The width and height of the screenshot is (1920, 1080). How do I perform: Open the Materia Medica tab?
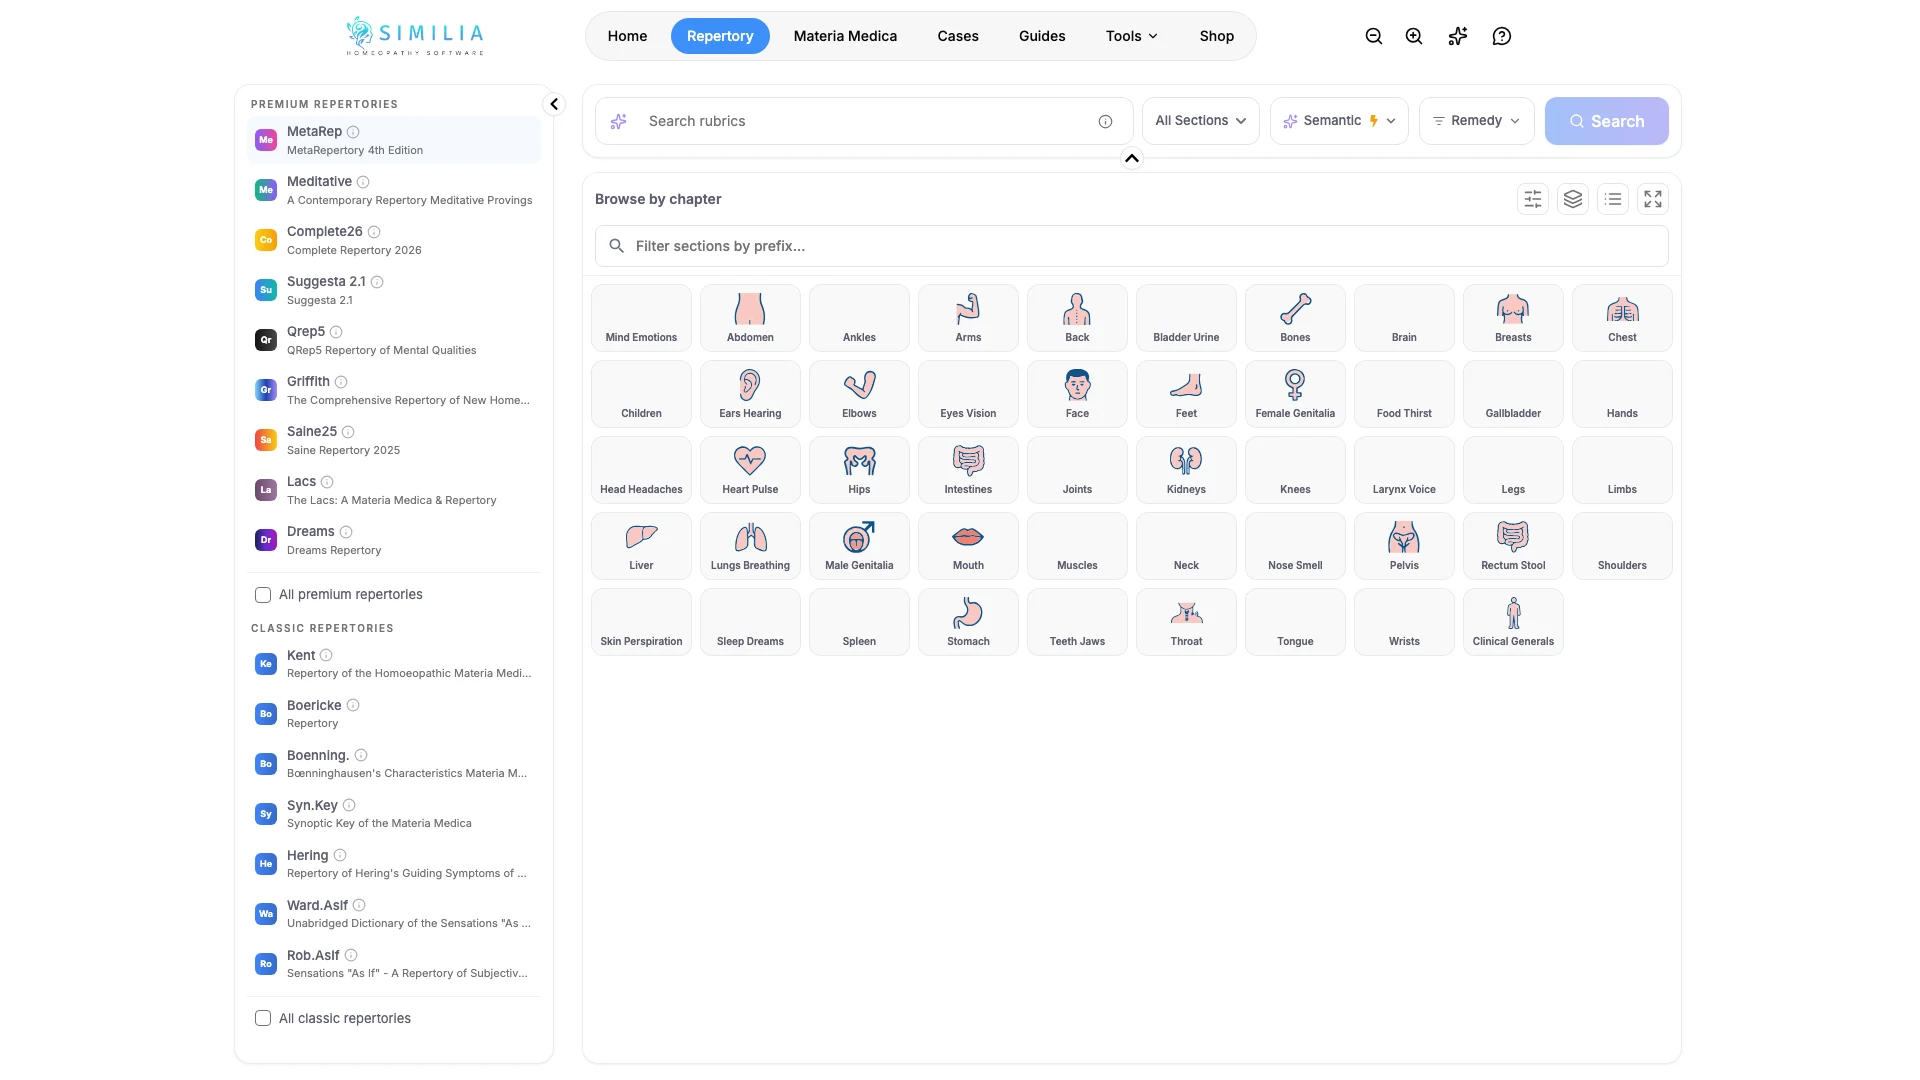[845, 36]
